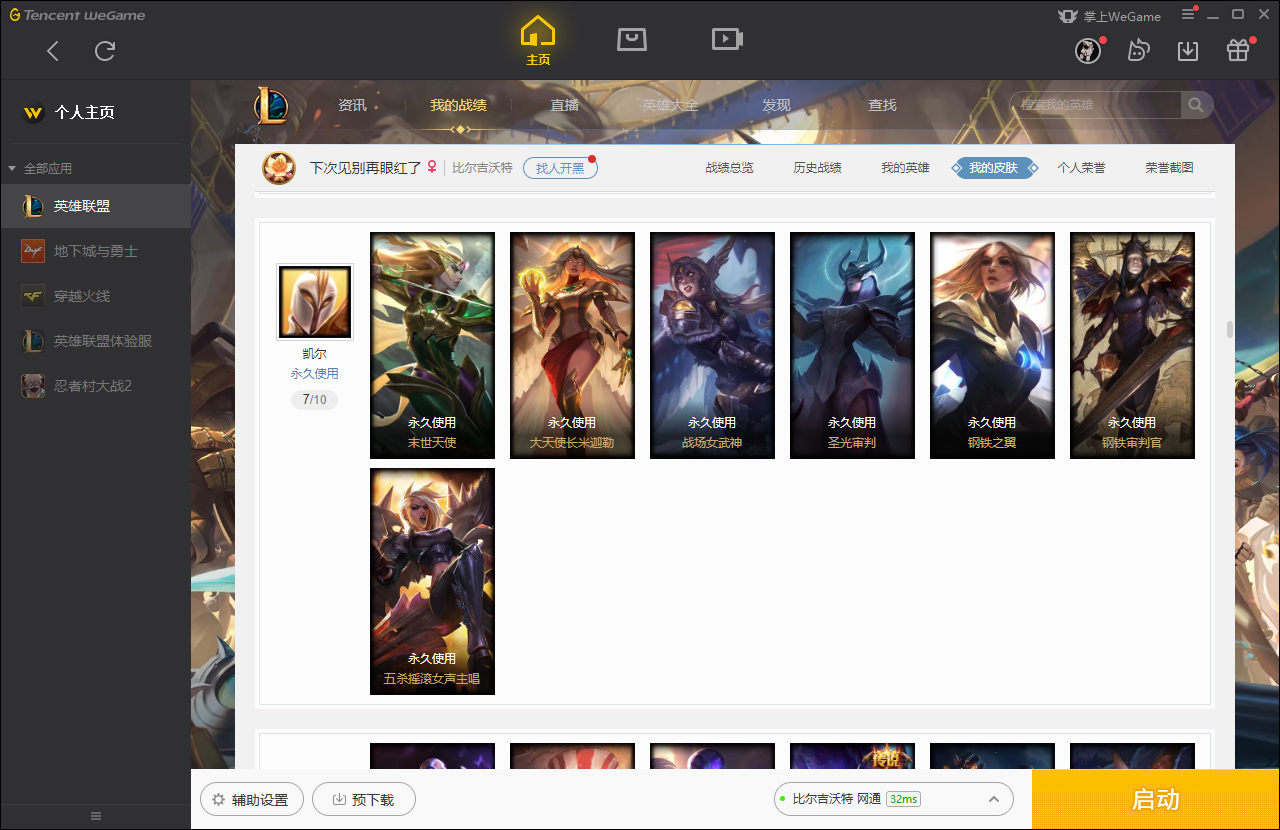Select 英雄联盟体验服 in sidebar

click(95, 341)
